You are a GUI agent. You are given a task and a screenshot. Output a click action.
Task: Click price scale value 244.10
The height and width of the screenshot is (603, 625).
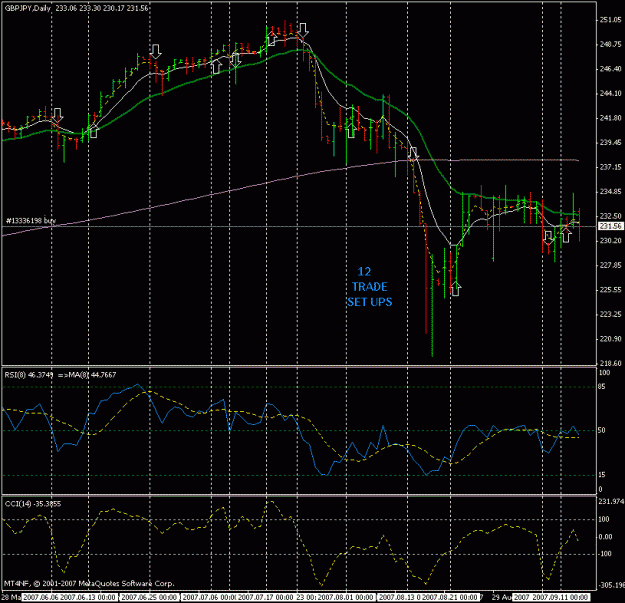(x=610, y=93)
